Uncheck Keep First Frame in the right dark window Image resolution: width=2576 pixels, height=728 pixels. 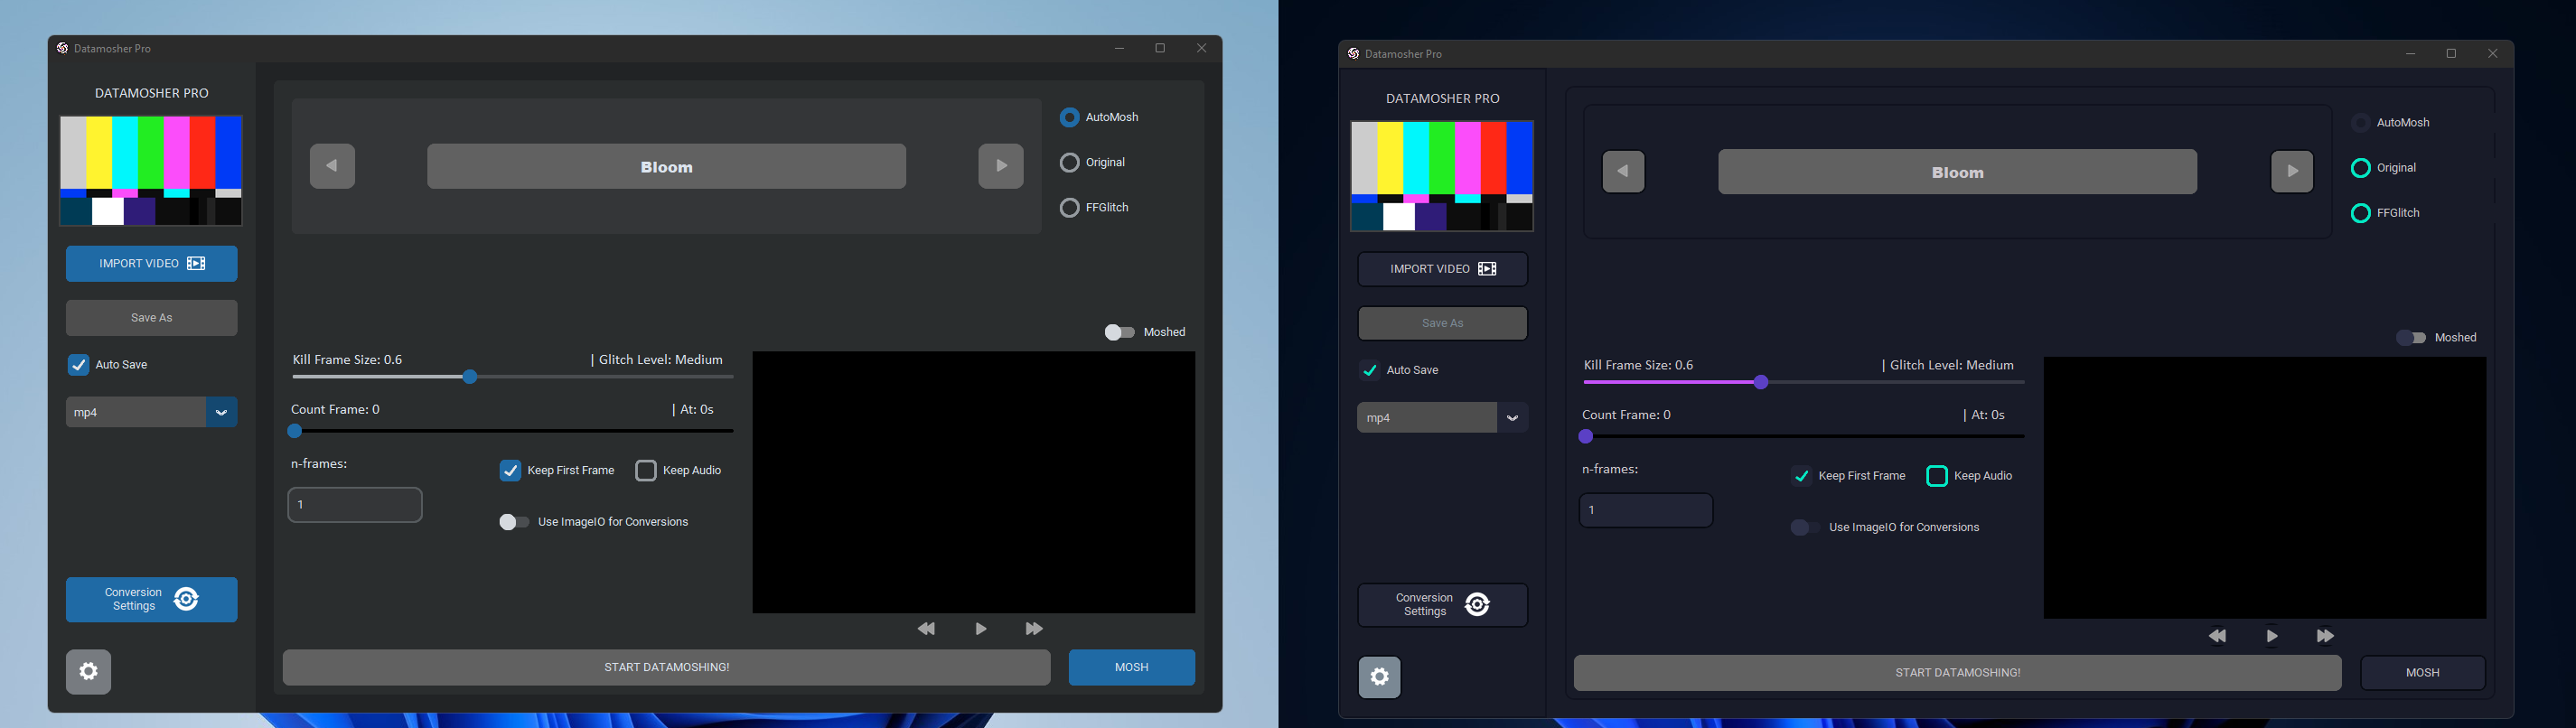click(x=1801, y=476)
